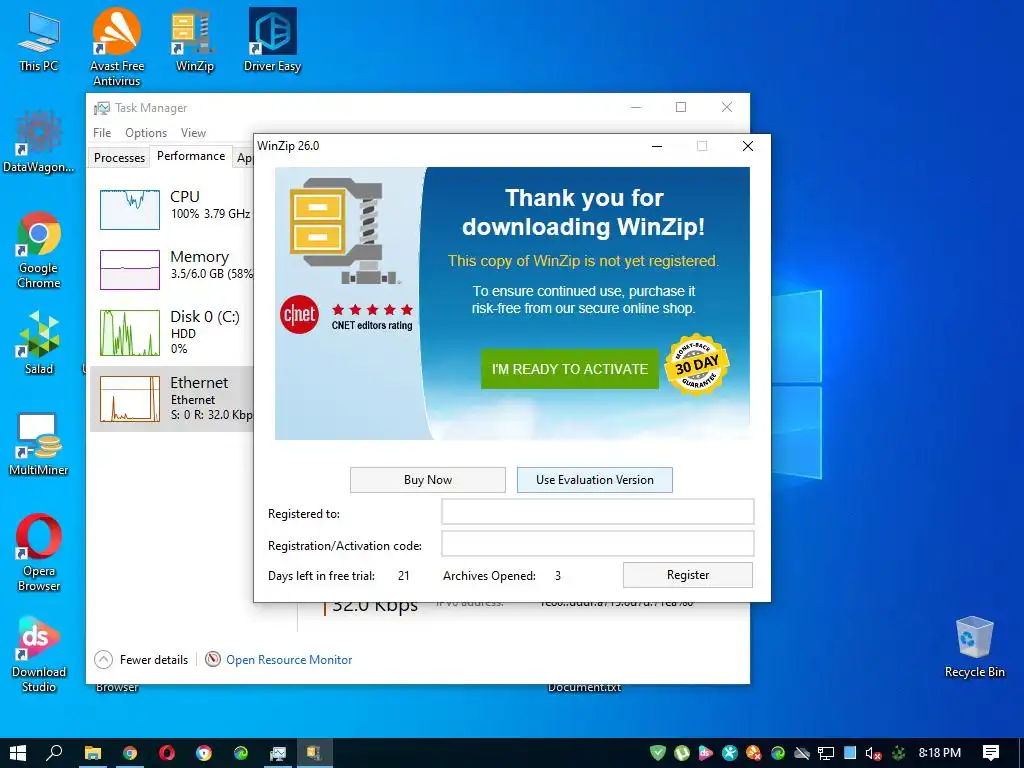Select the CPU performance graph item
1024x768 pixels.
tap(172, 209)
